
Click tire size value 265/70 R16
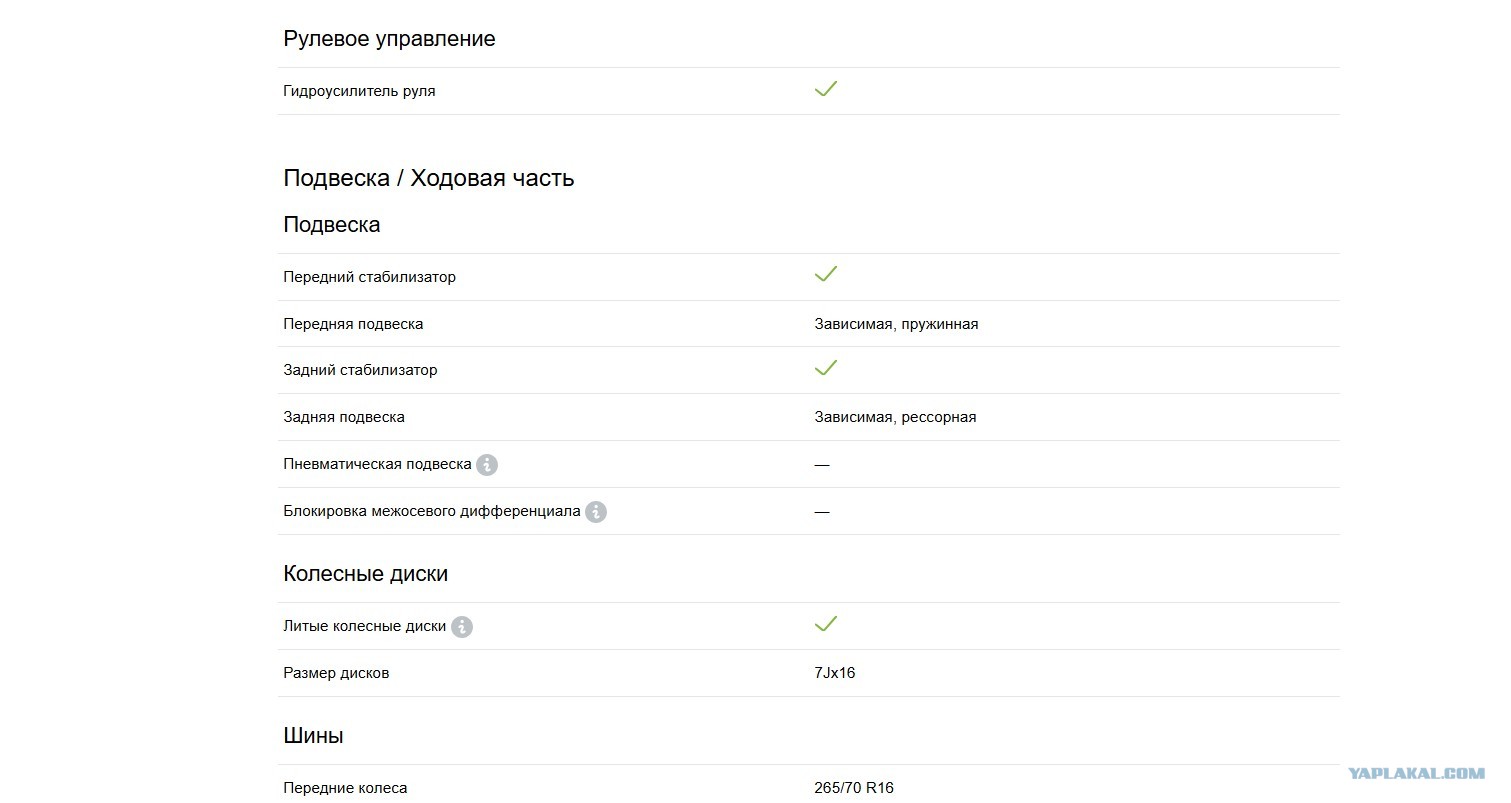(854, 788)
